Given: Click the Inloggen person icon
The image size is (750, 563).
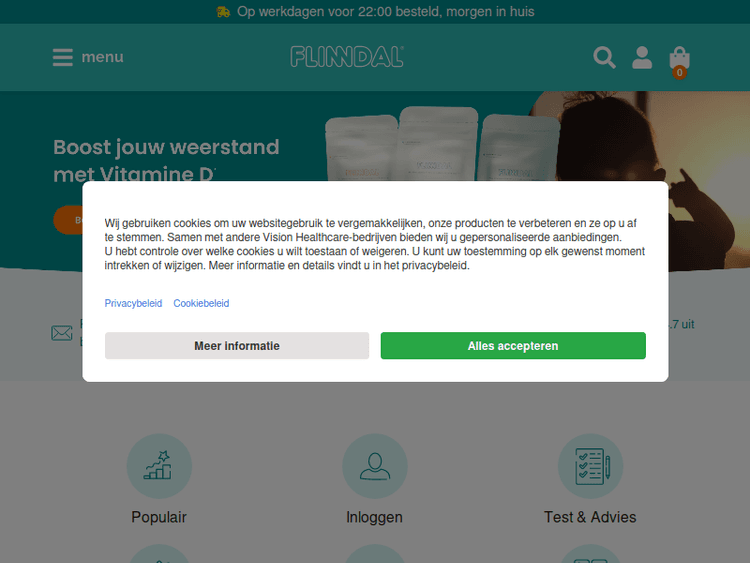Looking at the screenshot, I should (375, 466).
